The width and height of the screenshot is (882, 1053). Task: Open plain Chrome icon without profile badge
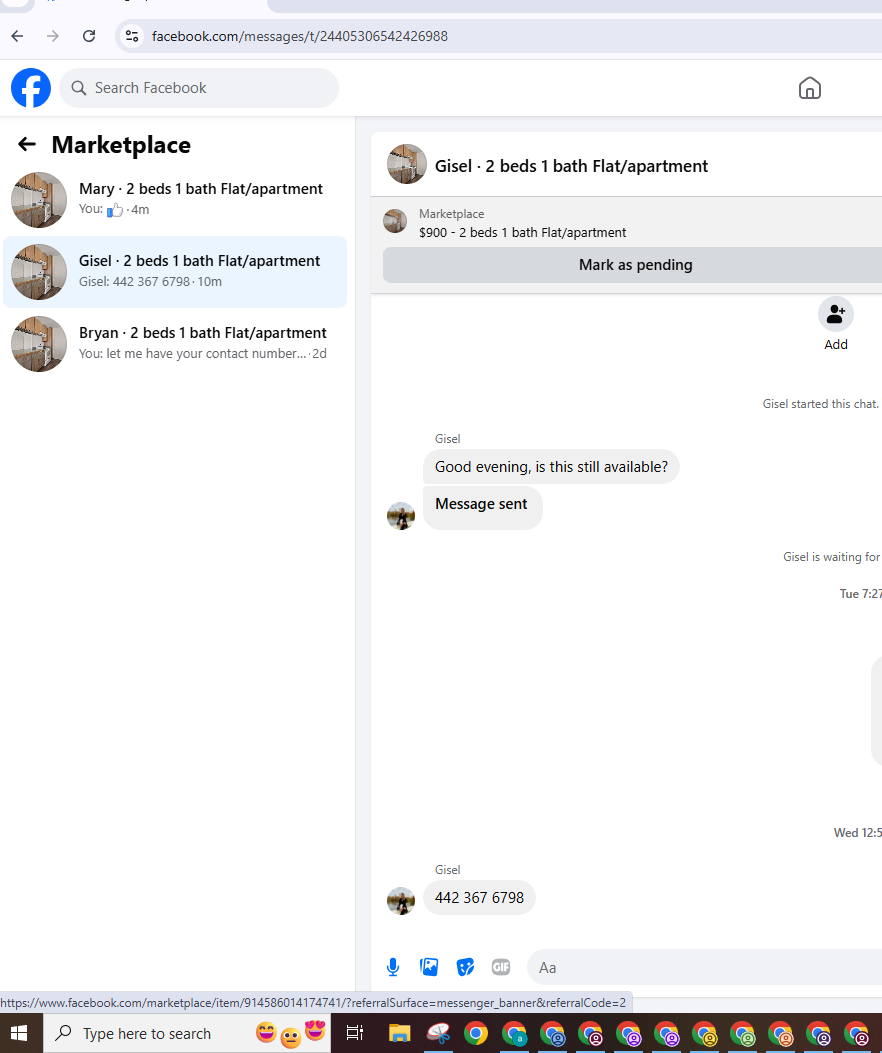point(476,1033)
